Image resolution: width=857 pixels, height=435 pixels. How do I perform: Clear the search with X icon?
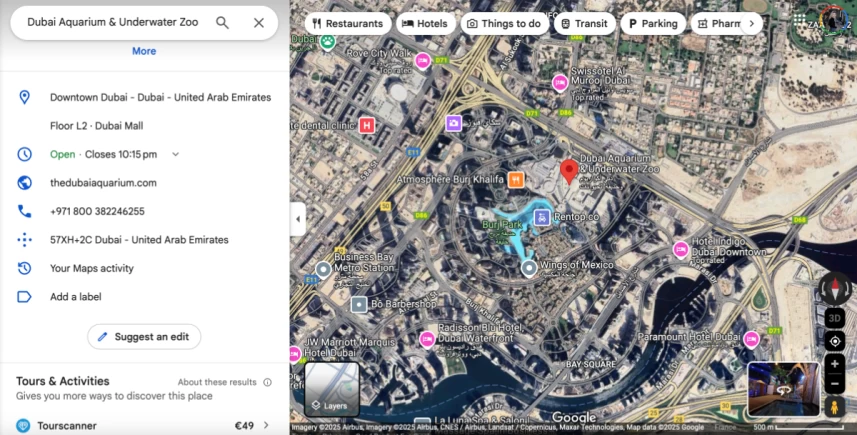[259, 22]
